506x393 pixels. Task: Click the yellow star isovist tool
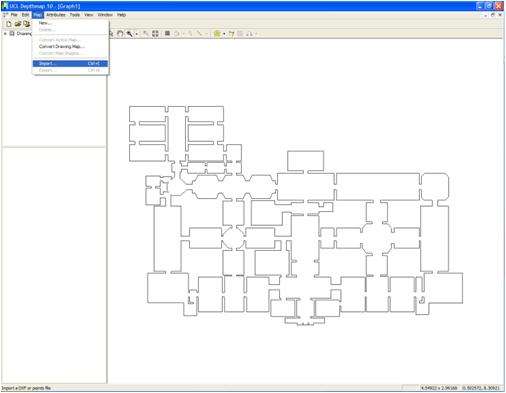[217, 34]
